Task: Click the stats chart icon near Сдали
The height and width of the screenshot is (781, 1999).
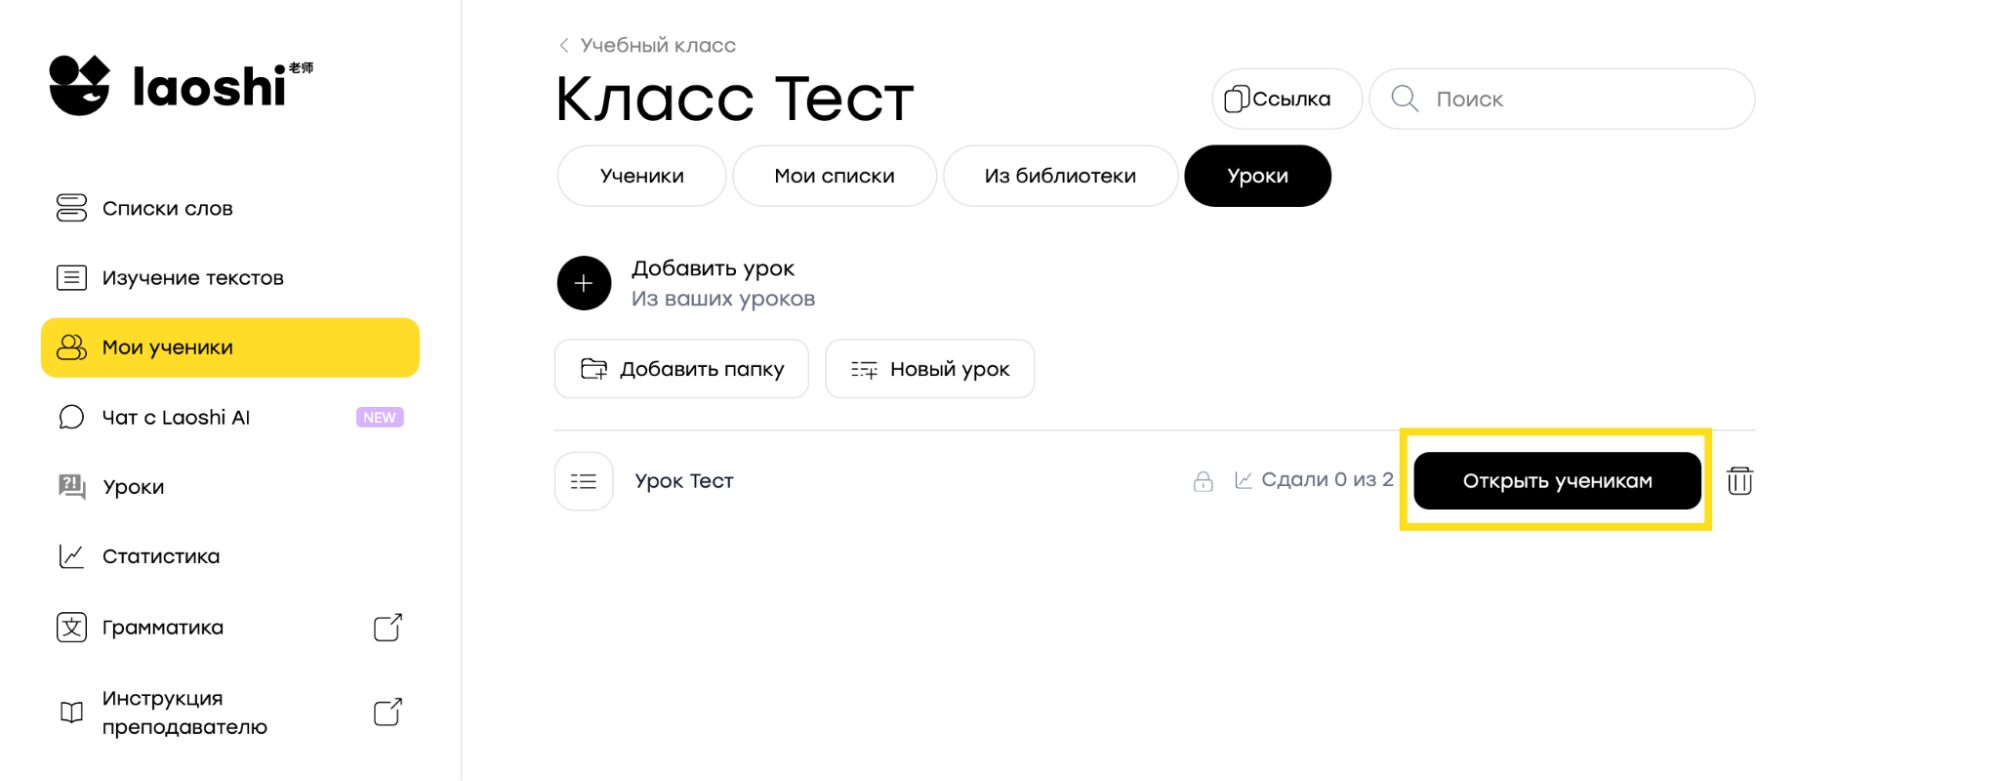Action: [x=1243, y=481]
